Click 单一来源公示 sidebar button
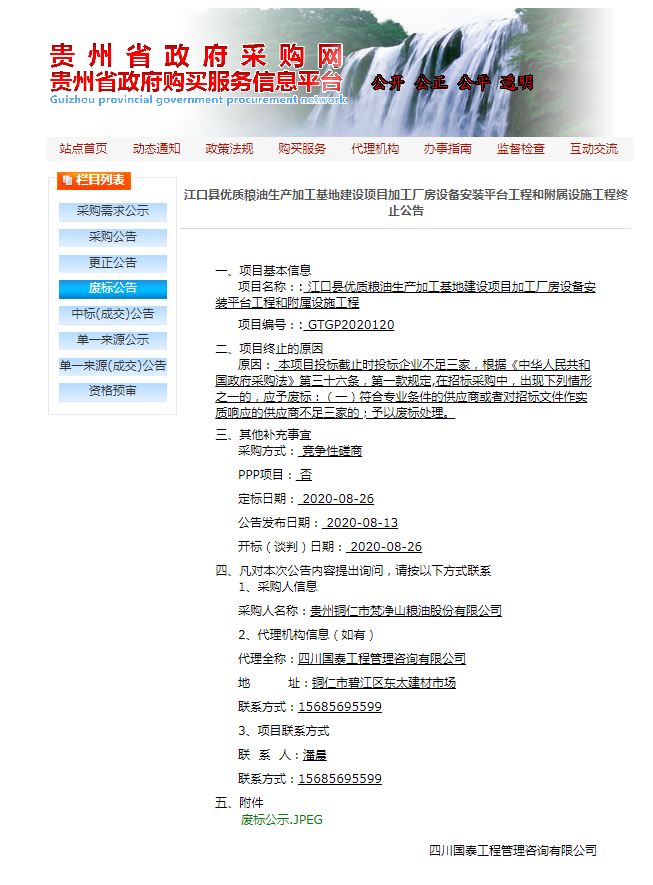 [113, 340]
